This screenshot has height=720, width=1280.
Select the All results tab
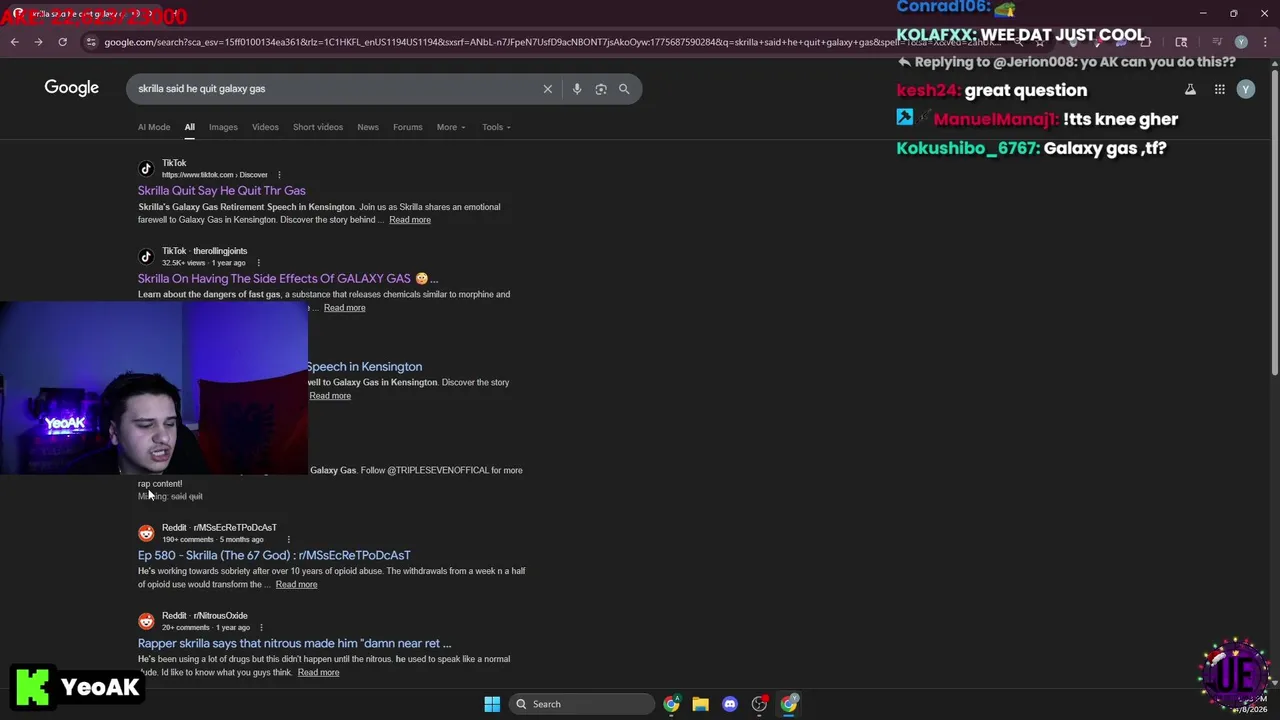point(189,127)
